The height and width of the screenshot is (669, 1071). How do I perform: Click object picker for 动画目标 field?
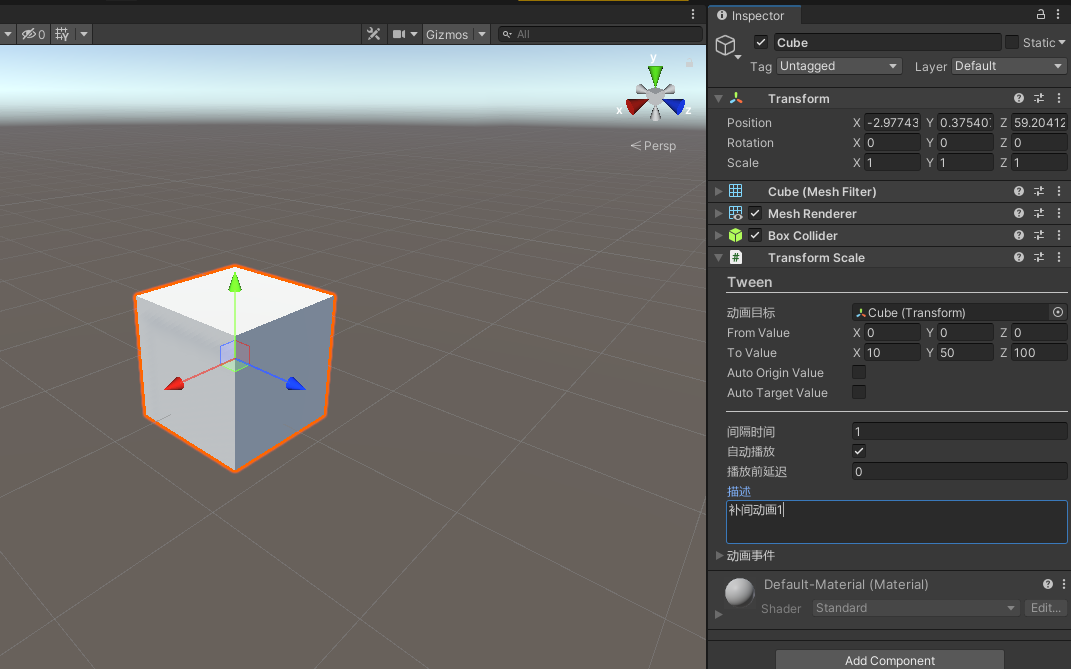(1057, 312)
